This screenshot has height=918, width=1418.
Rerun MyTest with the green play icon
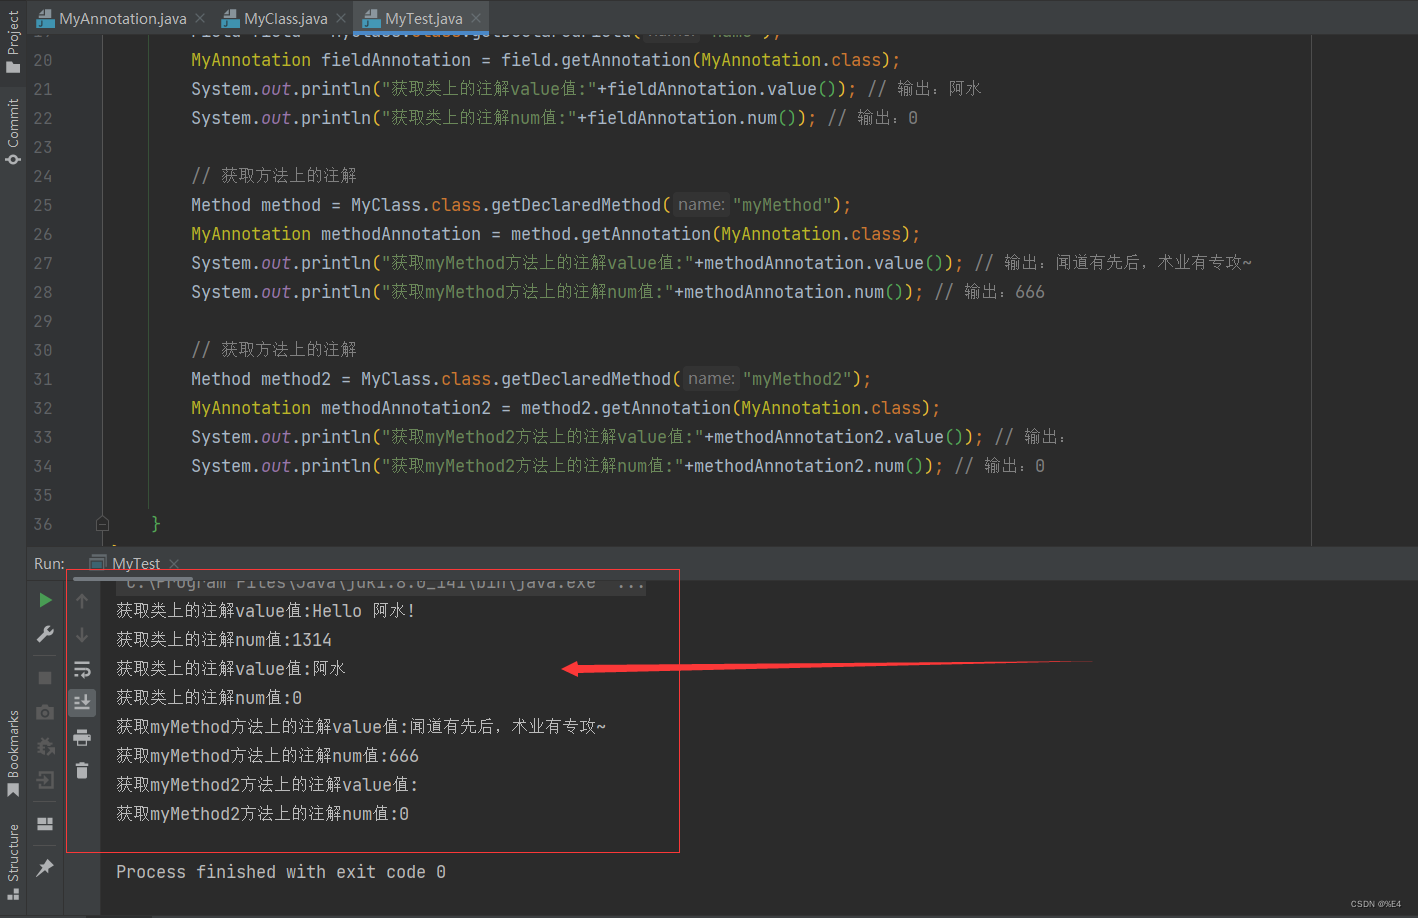(45, 600)
